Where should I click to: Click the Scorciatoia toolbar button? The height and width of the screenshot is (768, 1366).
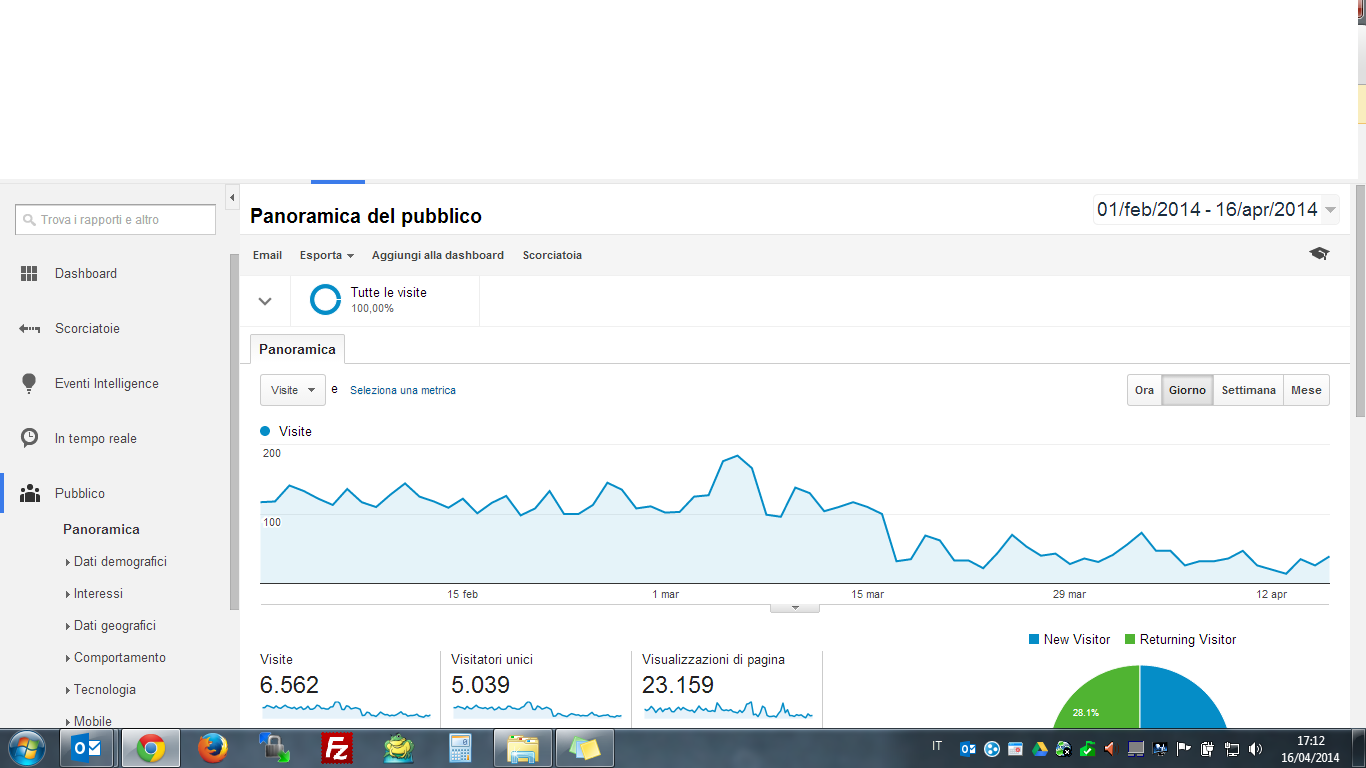(x=552, y=255)
